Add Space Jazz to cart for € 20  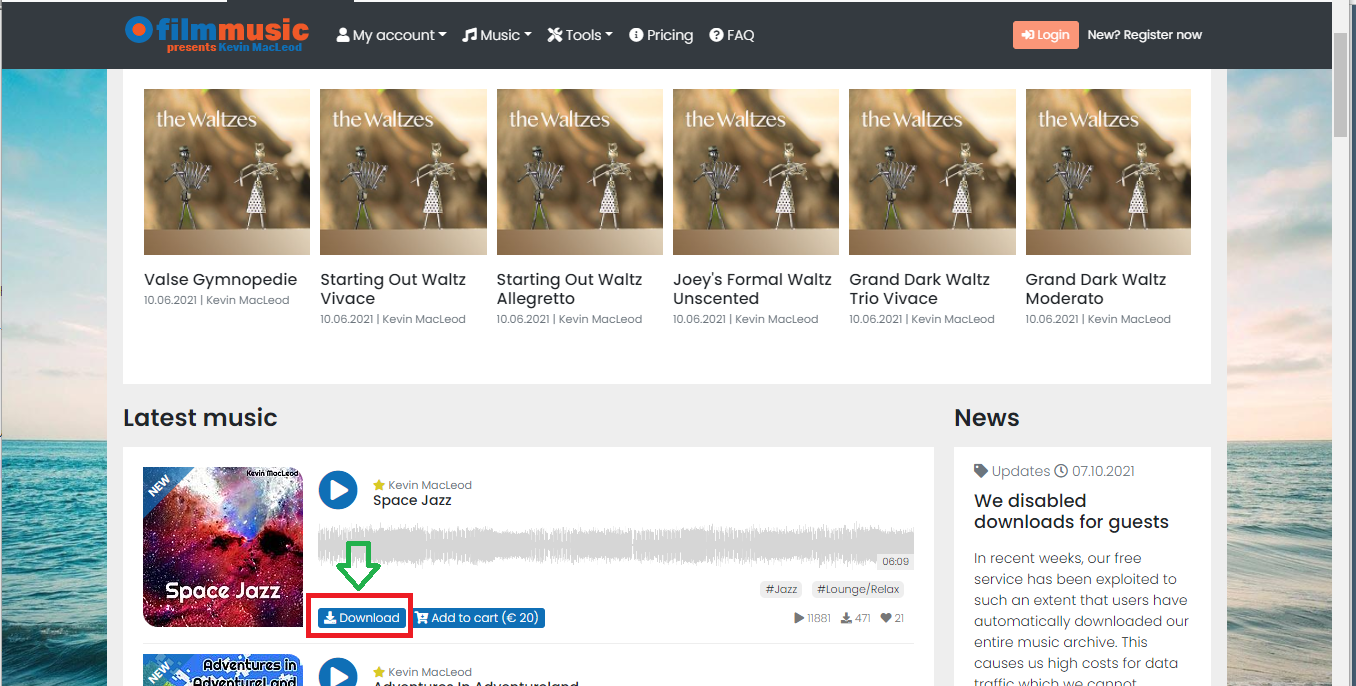click(x=479, y=618)
